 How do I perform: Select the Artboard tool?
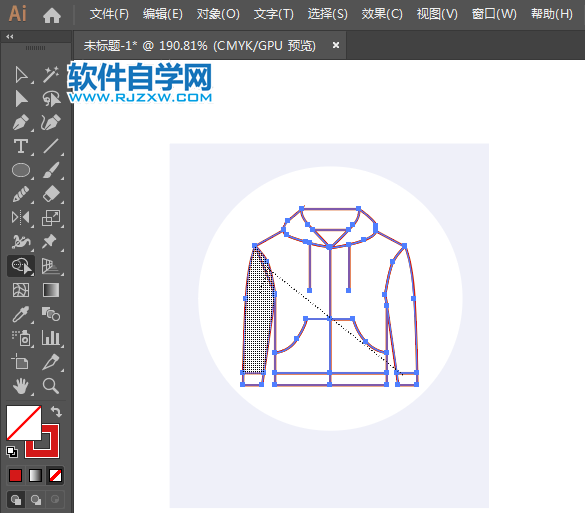20,361
